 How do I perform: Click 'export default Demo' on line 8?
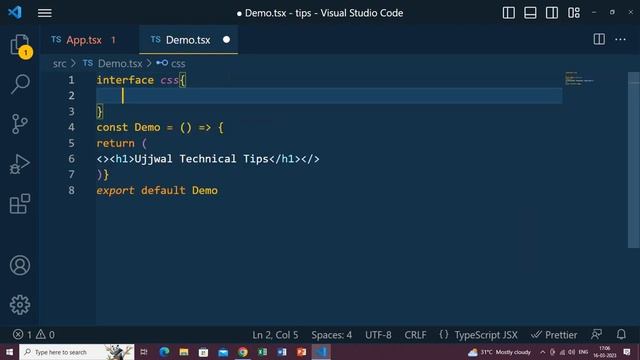click(157, 191)
